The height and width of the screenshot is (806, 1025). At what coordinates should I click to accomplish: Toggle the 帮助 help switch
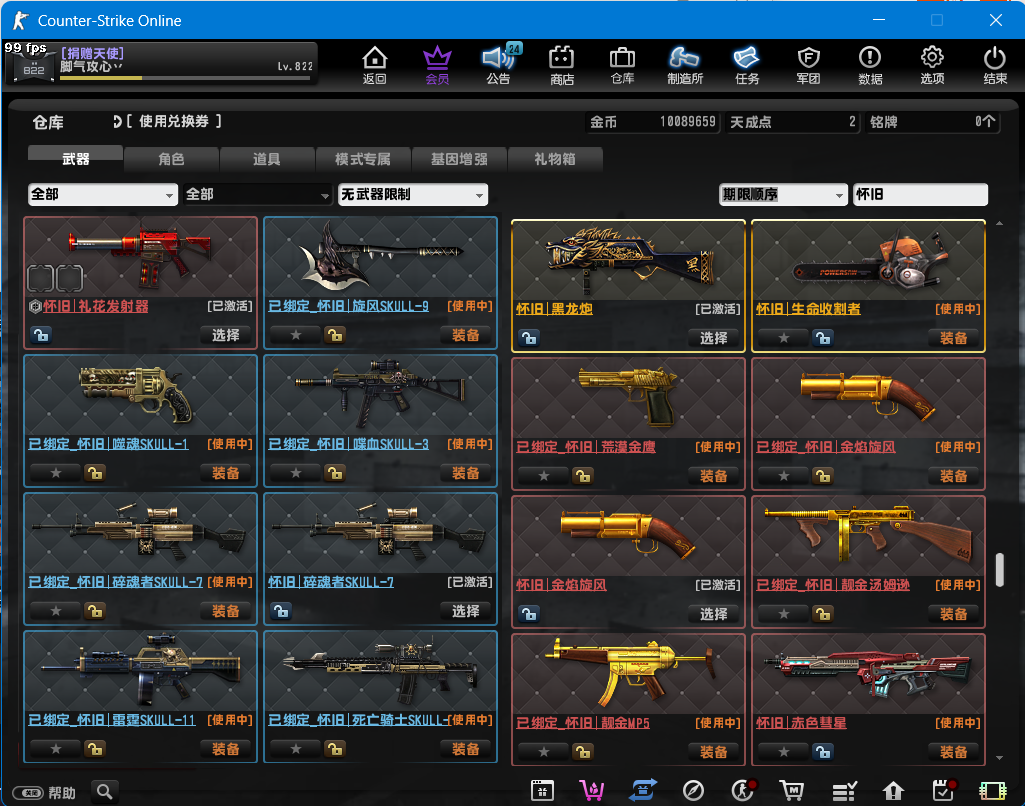[x=28, y=793]
